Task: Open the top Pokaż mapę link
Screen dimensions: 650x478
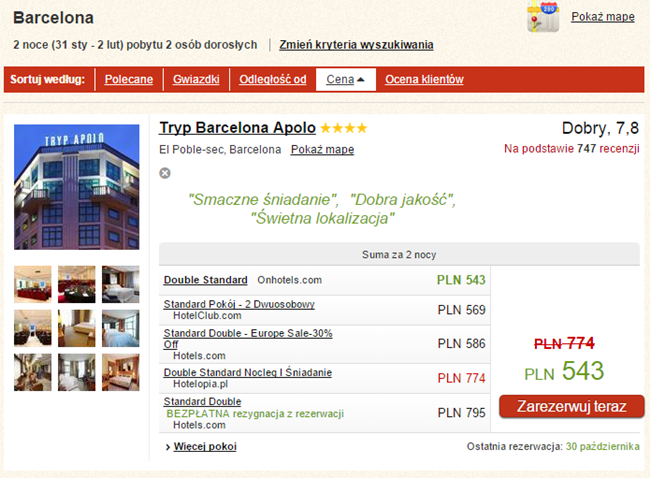Action: [x=603, y=17]
